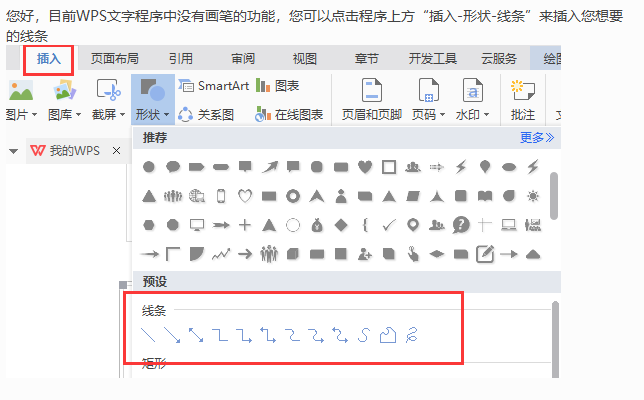Select the monitor screen shape
The height and width of the screenshot is (400, 644).
point(197,225)
